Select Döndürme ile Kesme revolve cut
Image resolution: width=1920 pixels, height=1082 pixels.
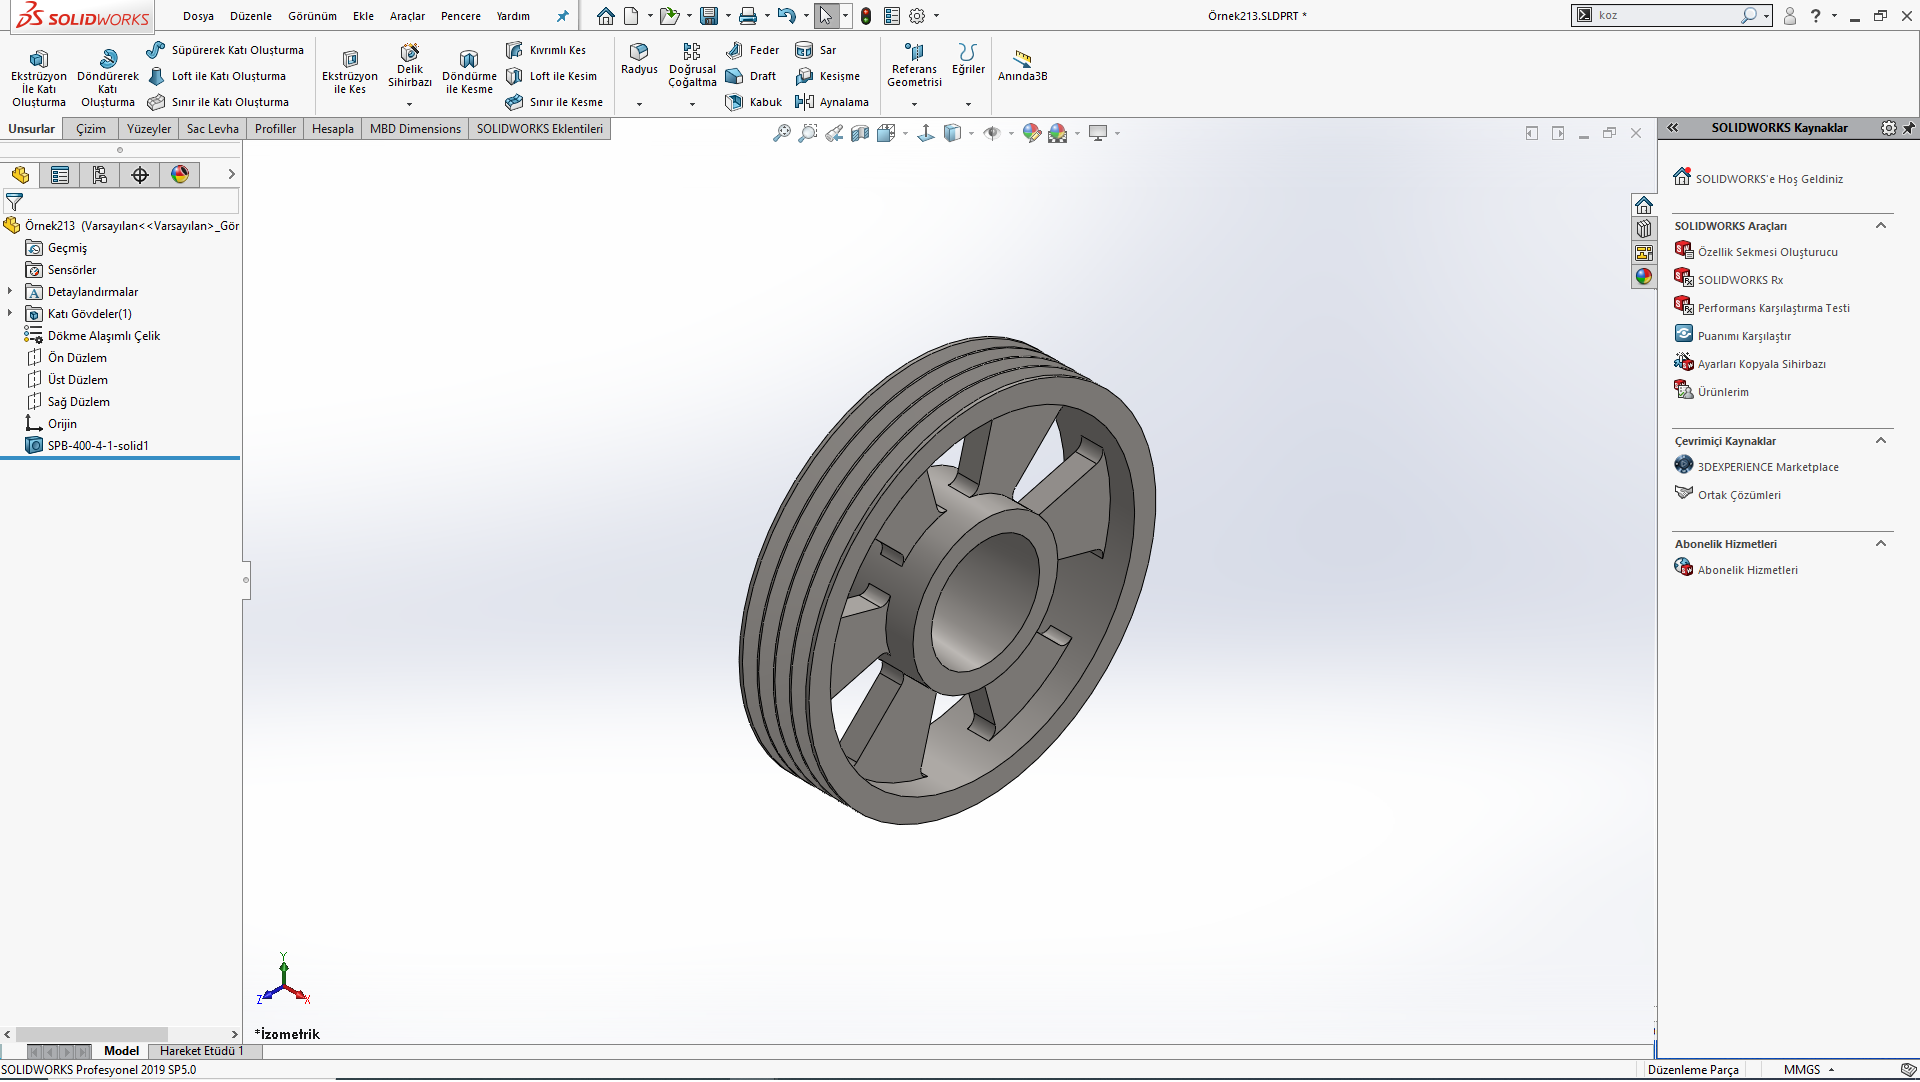tap(469, 72)
